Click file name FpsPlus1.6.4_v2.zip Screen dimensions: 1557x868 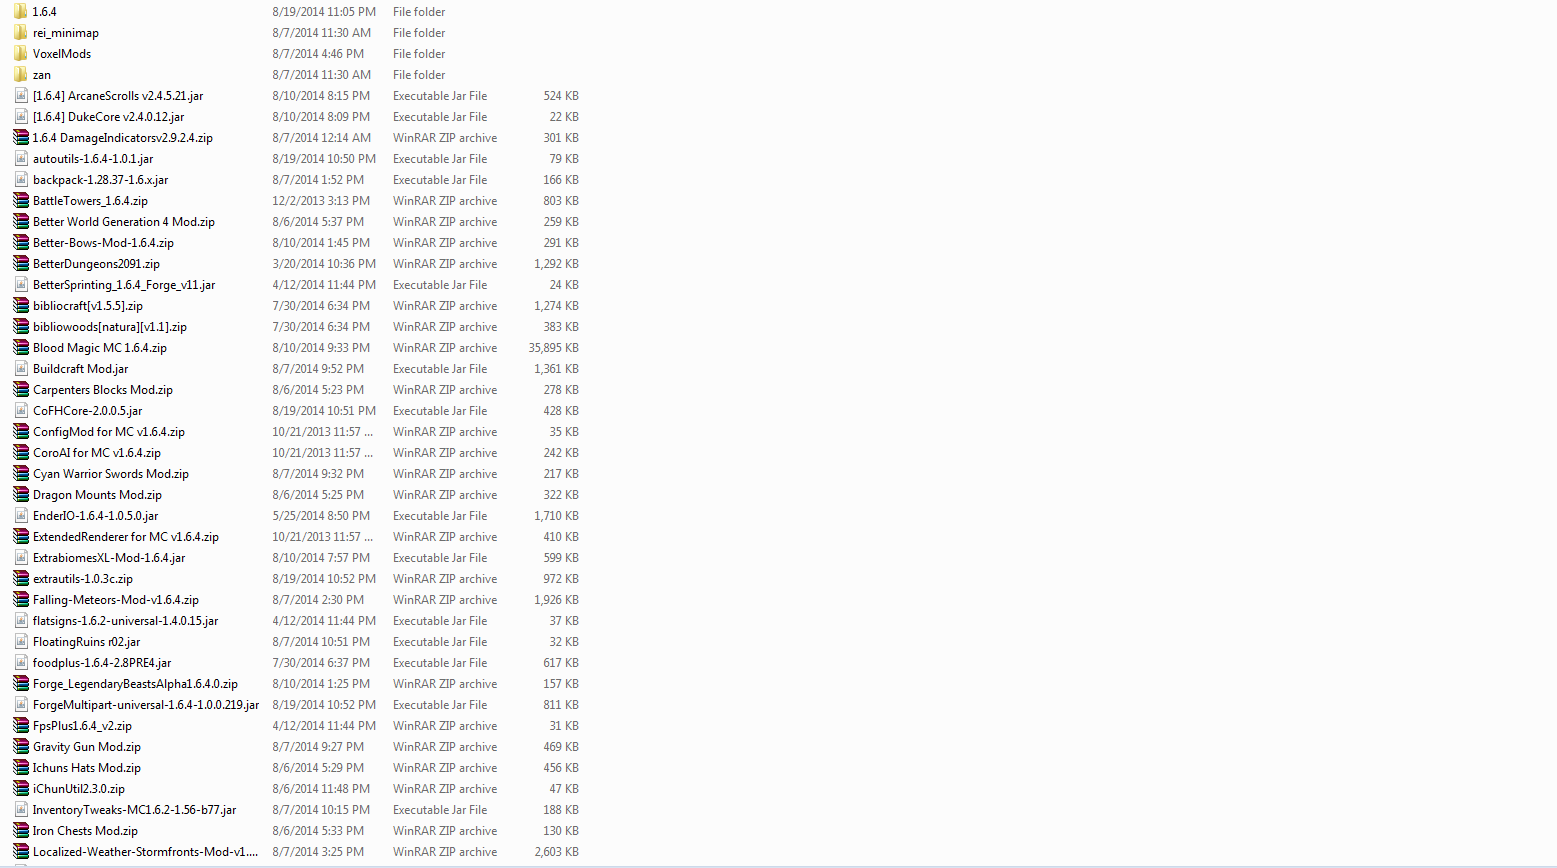pos(82,726)
